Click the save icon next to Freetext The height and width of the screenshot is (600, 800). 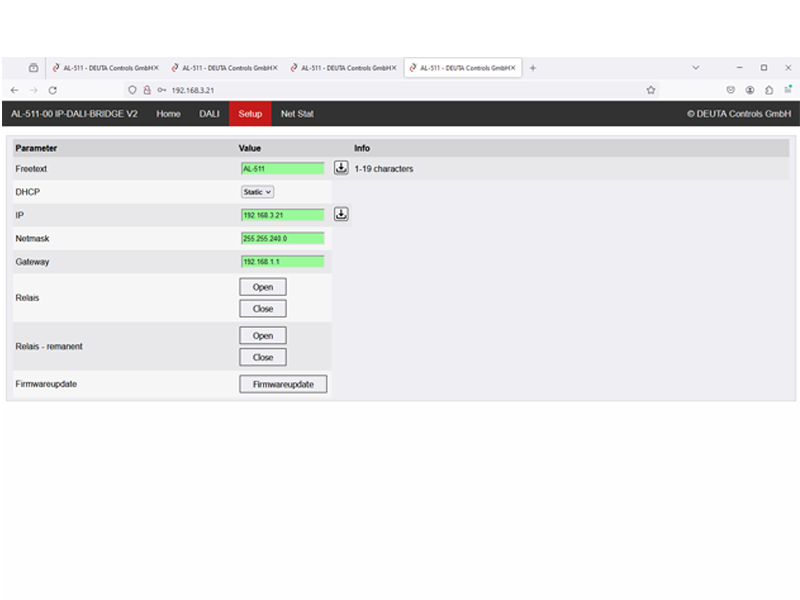click(341, 168)
